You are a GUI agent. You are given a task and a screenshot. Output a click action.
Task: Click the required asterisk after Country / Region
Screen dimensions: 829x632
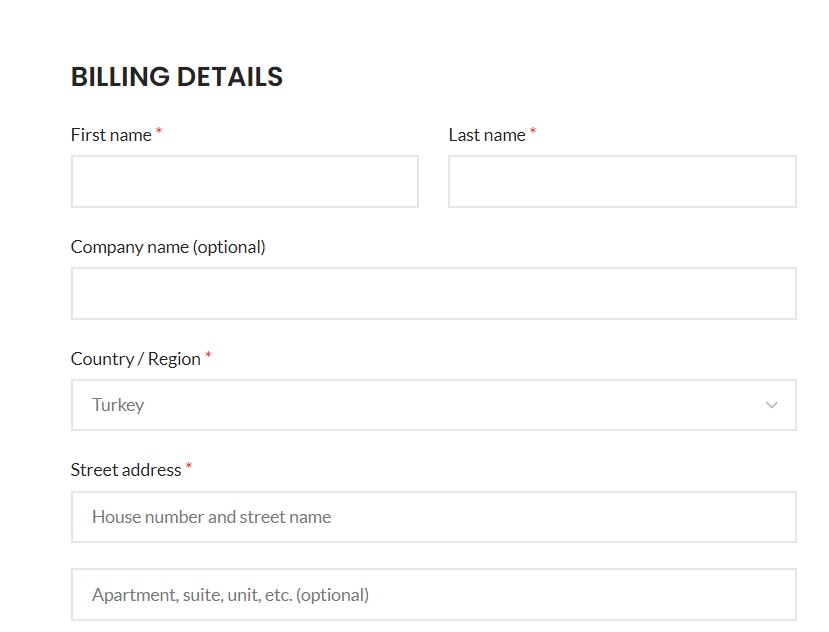(x=208, y=355)
